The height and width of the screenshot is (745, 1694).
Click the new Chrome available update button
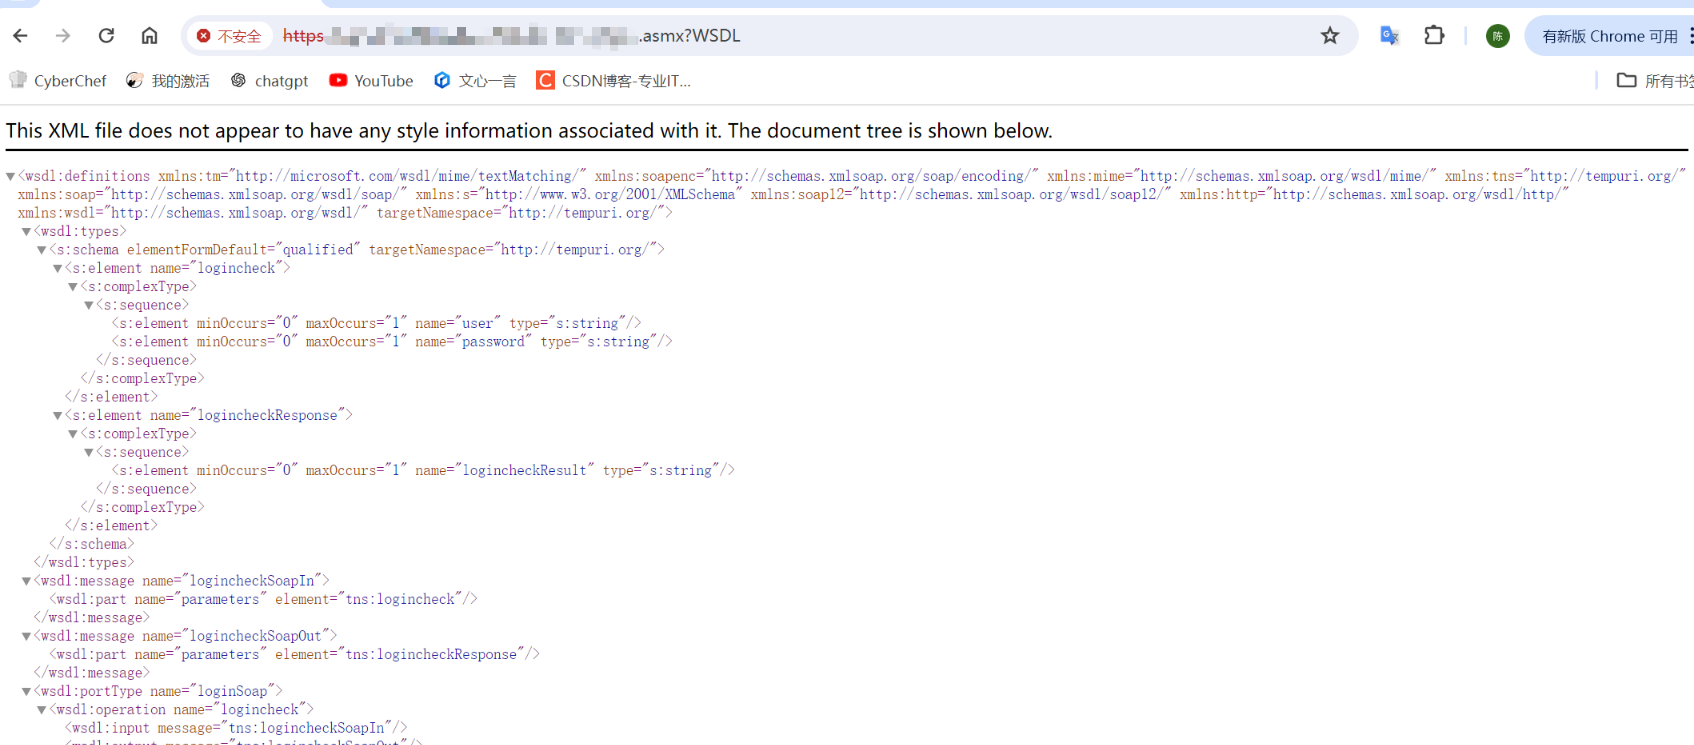1610,36
